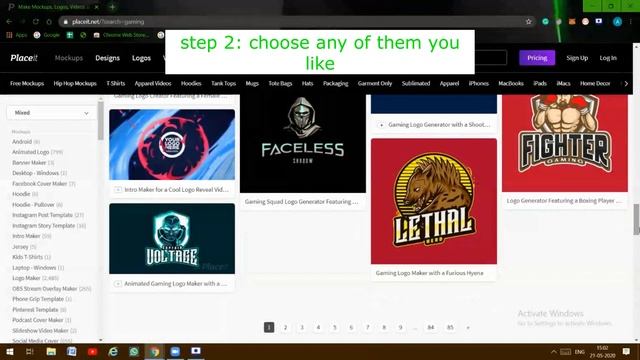This screenshot has width=640, height=360.
Task: Select Mugs category
Action: (x=252, y=83)
